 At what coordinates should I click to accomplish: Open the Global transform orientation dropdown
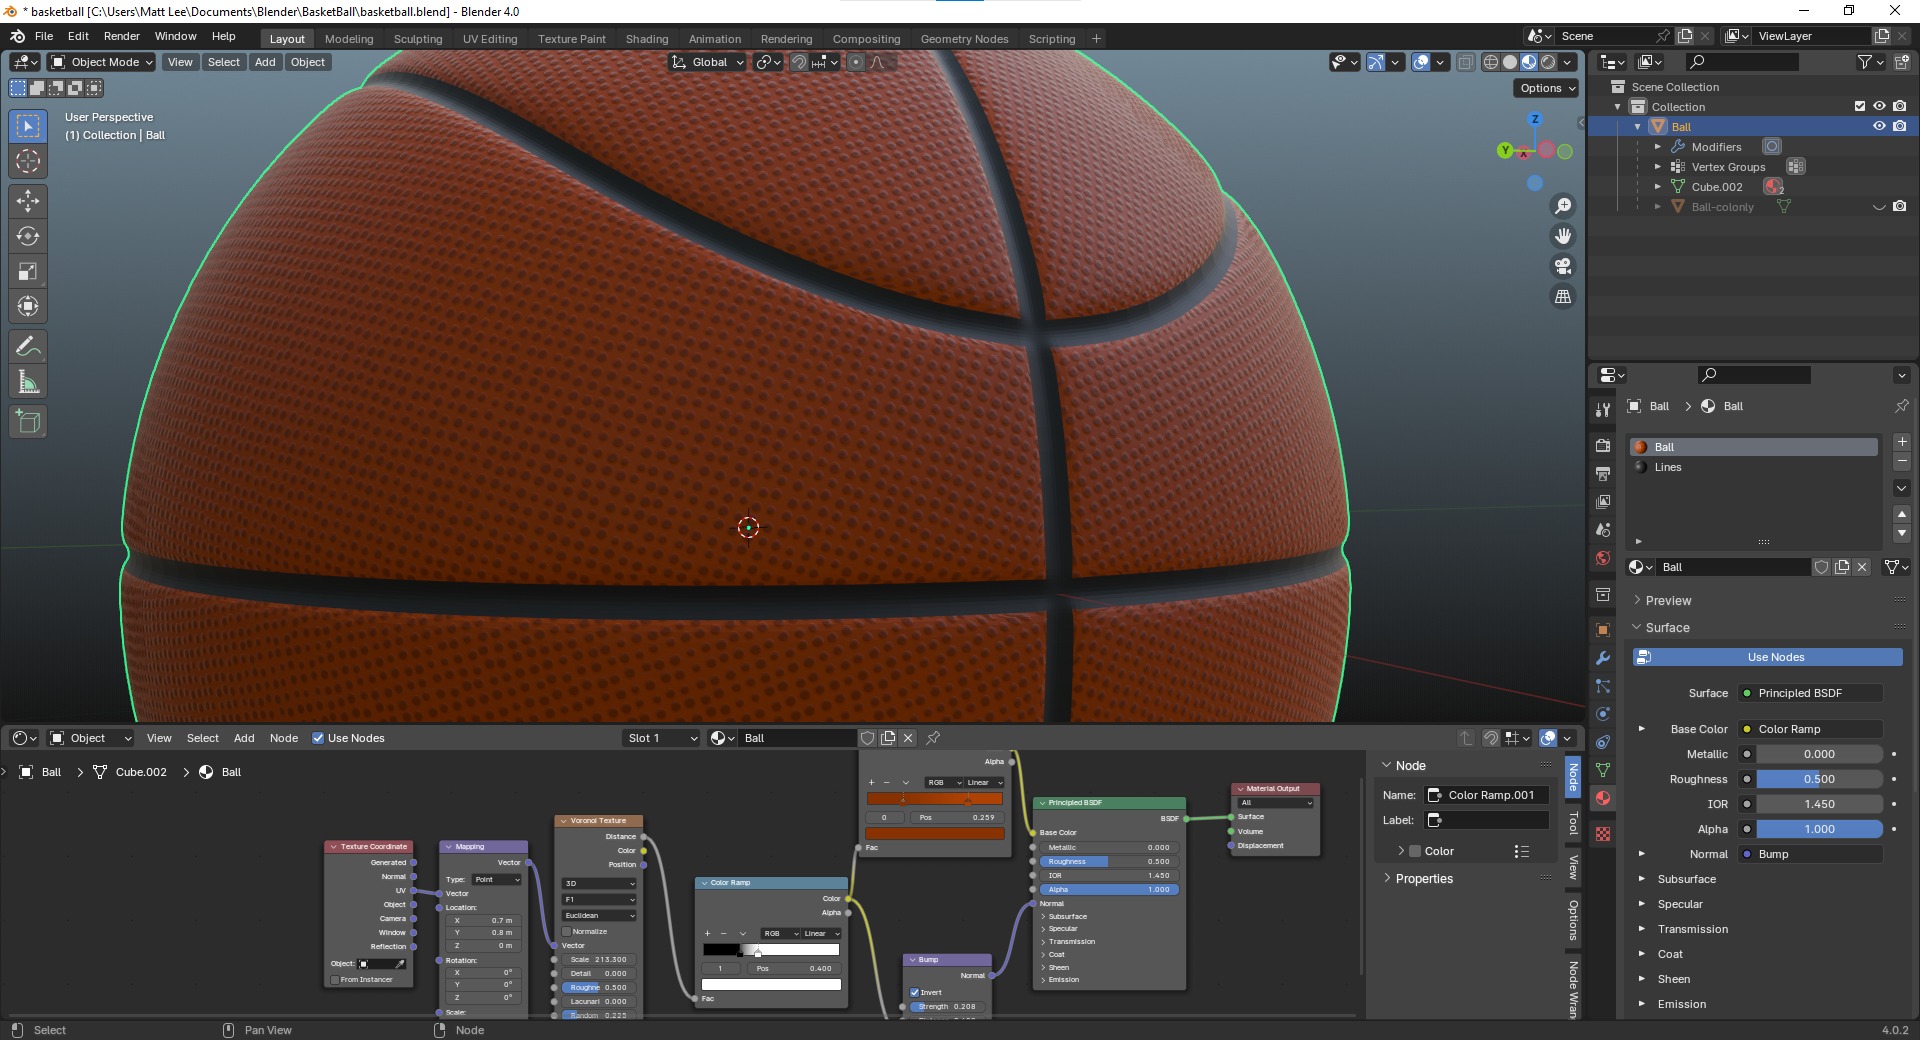[x=708, y=62]
